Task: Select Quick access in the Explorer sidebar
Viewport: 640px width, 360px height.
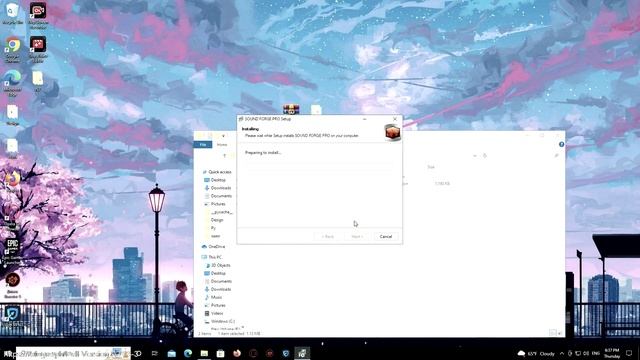Action: [x=220, y=172]
